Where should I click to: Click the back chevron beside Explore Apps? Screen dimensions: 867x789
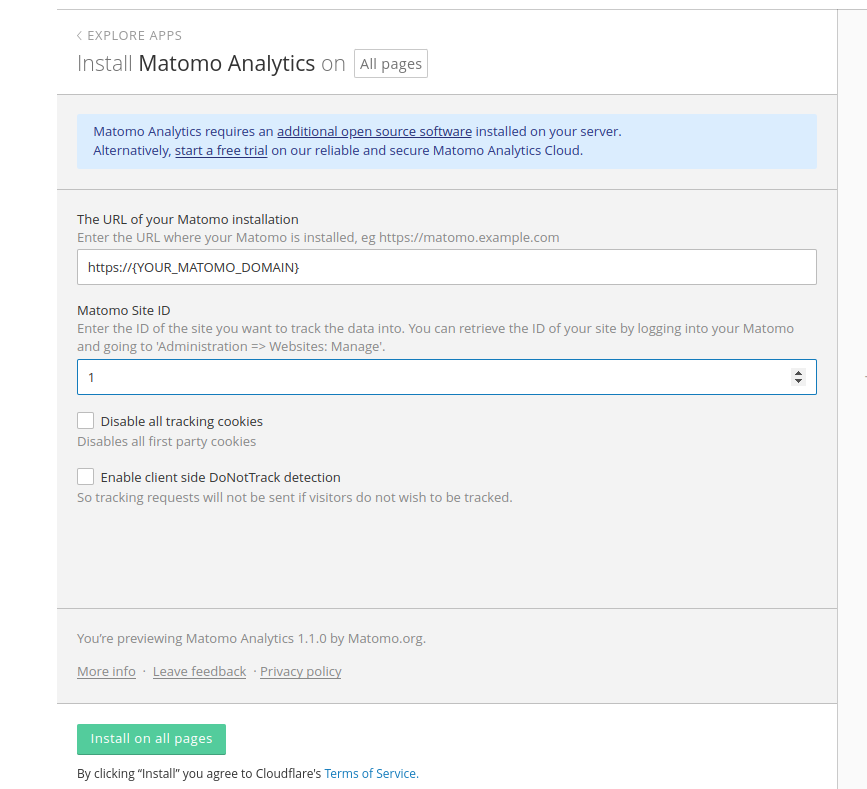[x=80, y=36]
